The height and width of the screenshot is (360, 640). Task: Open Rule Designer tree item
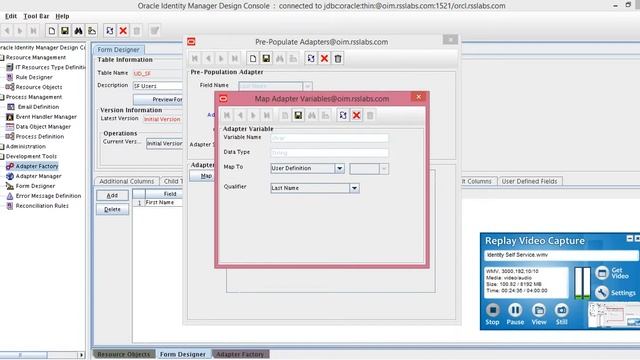click(x=34, y=77)
